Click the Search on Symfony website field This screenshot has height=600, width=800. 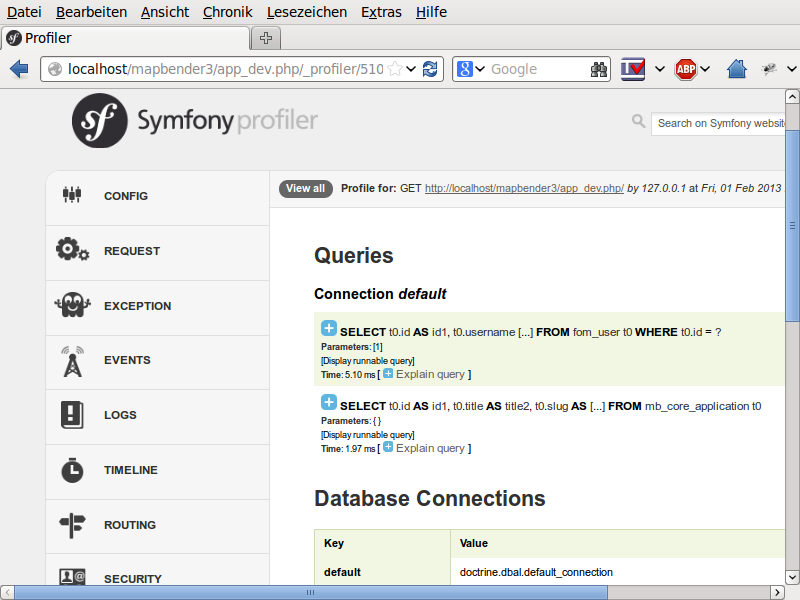click(x=720, y=123)
